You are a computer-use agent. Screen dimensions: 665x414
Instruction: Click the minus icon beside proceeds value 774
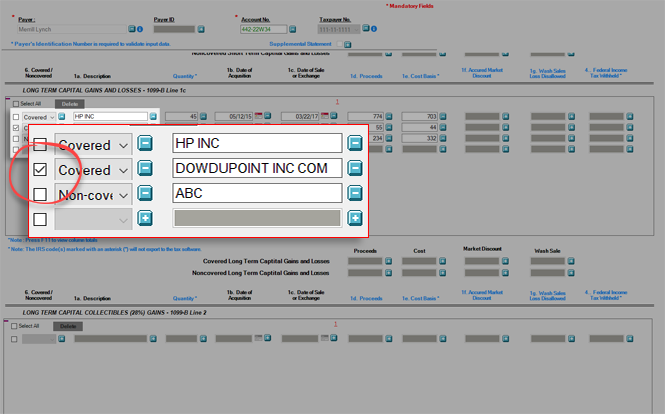pos(389,116)
